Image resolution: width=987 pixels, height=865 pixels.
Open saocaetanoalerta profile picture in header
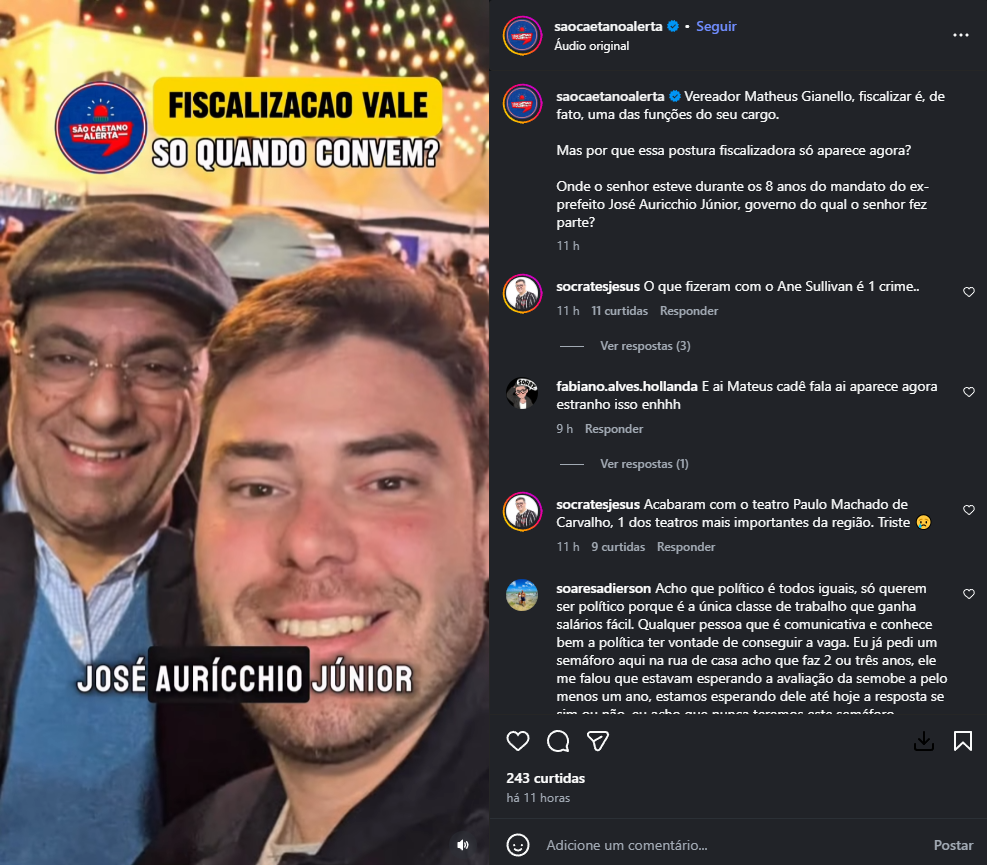tap(522, 35)
